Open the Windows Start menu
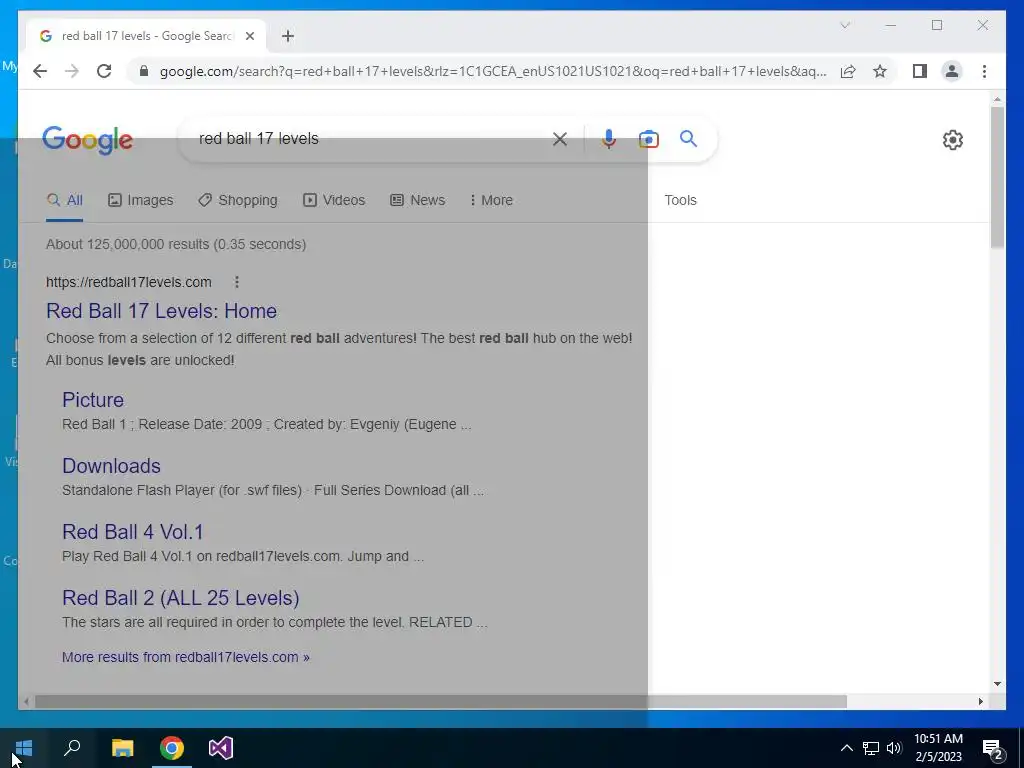This screenshot has height=768, width=1024. [24, 748]
